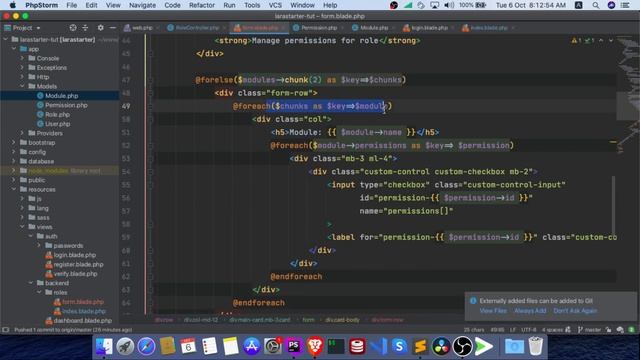Open the Refactor menu

pyautogui.click(x=202, y=5)
